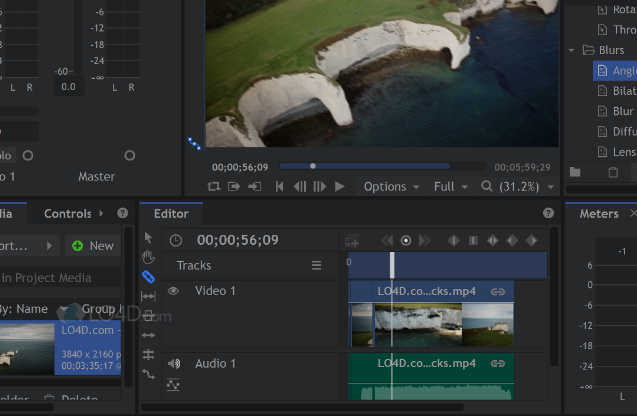The height and width of the screenshot is (416, 637).
Task: Mute Audio 1 track speaker icon
Action: (173, 364)
